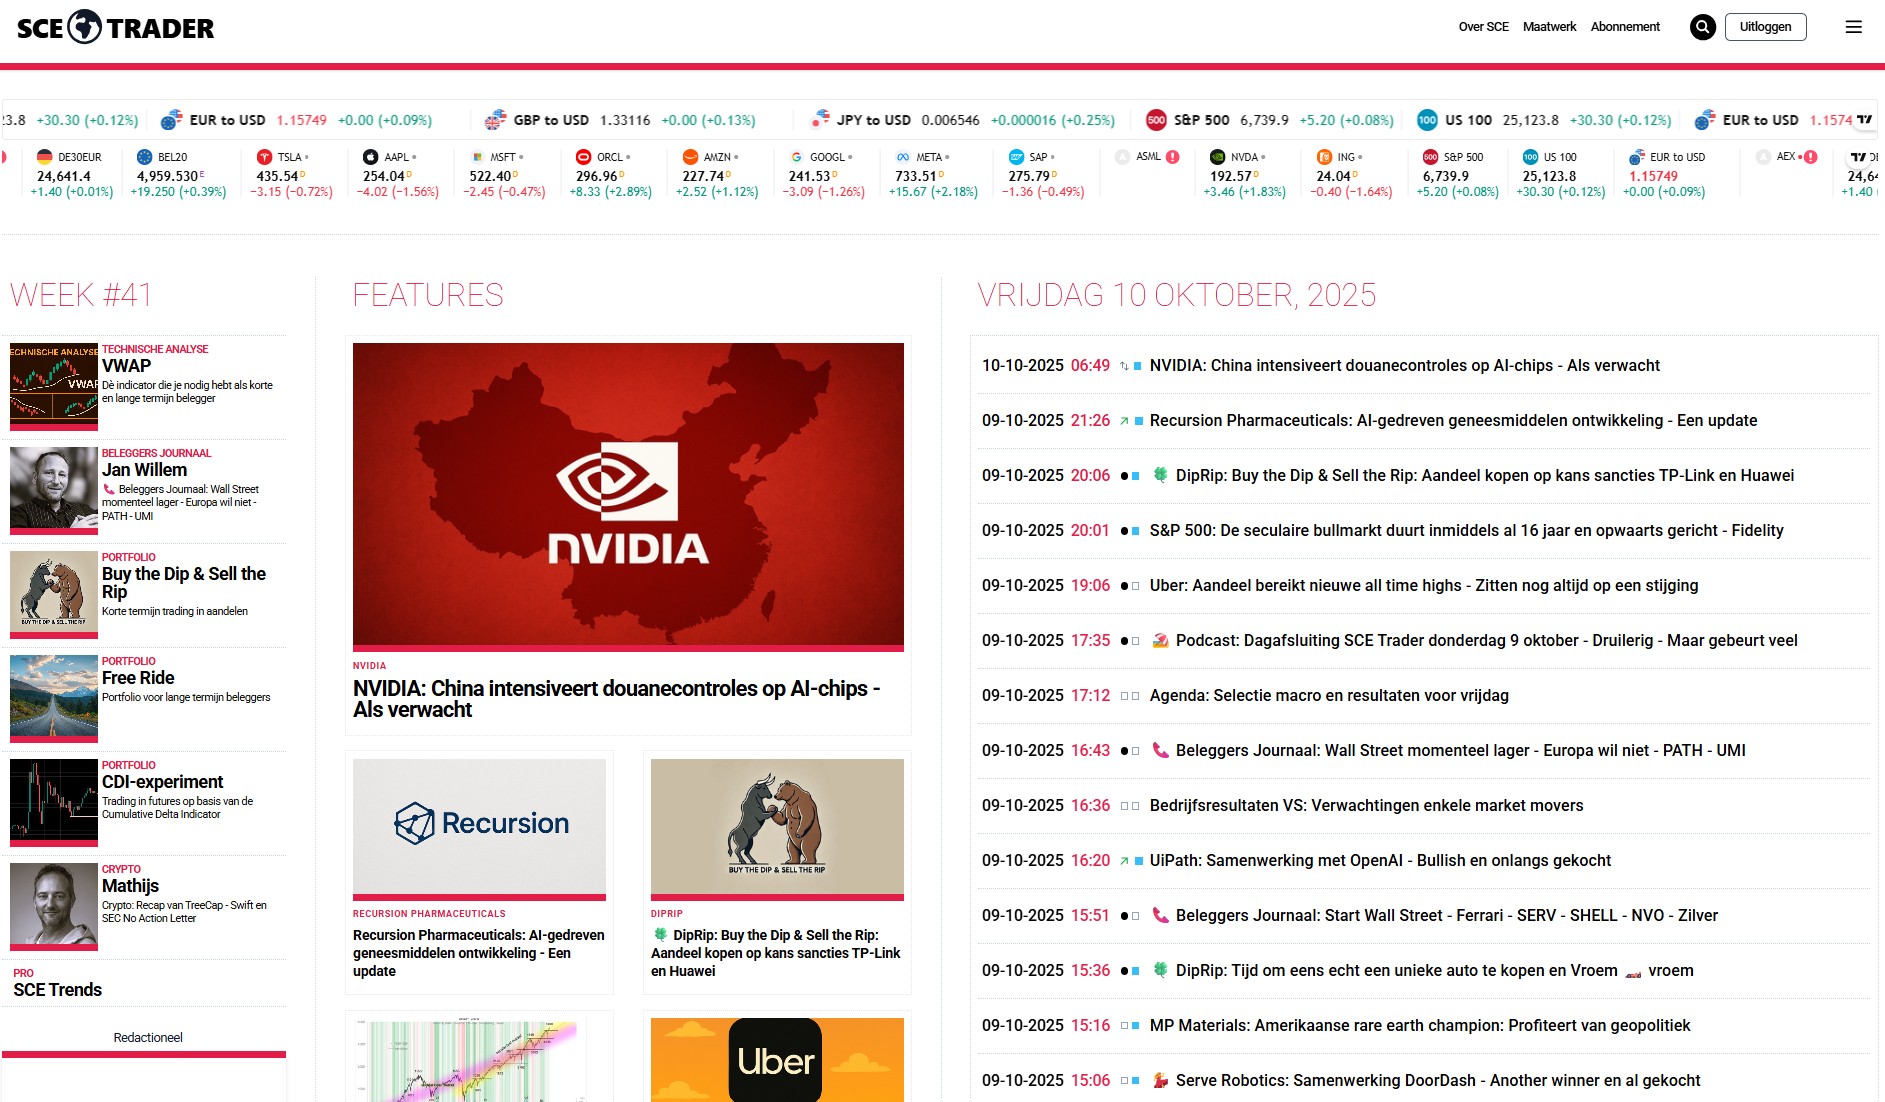Click the search magnifier icon
1885x1102 pixels.
pos(1702,27)
